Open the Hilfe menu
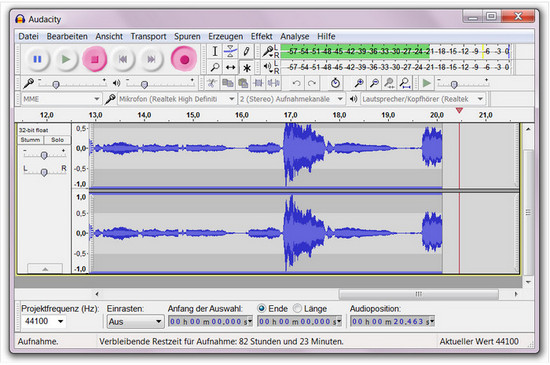This screenshot has width=550, height=365. pos(326,36)
